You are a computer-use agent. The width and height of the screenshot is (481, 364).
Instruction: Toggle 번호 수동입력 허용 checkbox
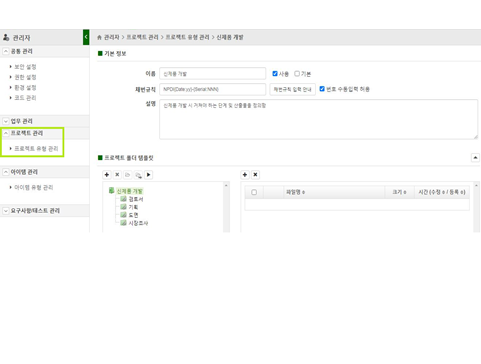pos(322,89)
